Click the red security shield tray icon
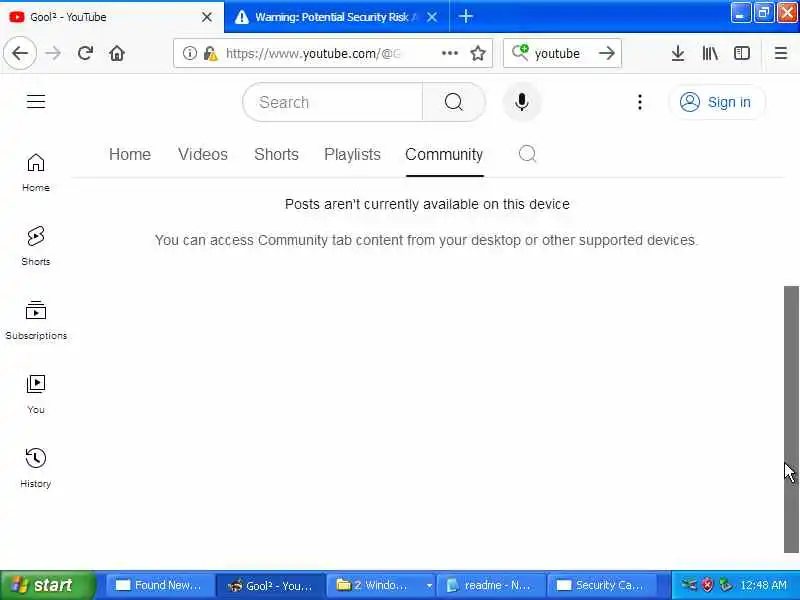 [x=707, y=585]
